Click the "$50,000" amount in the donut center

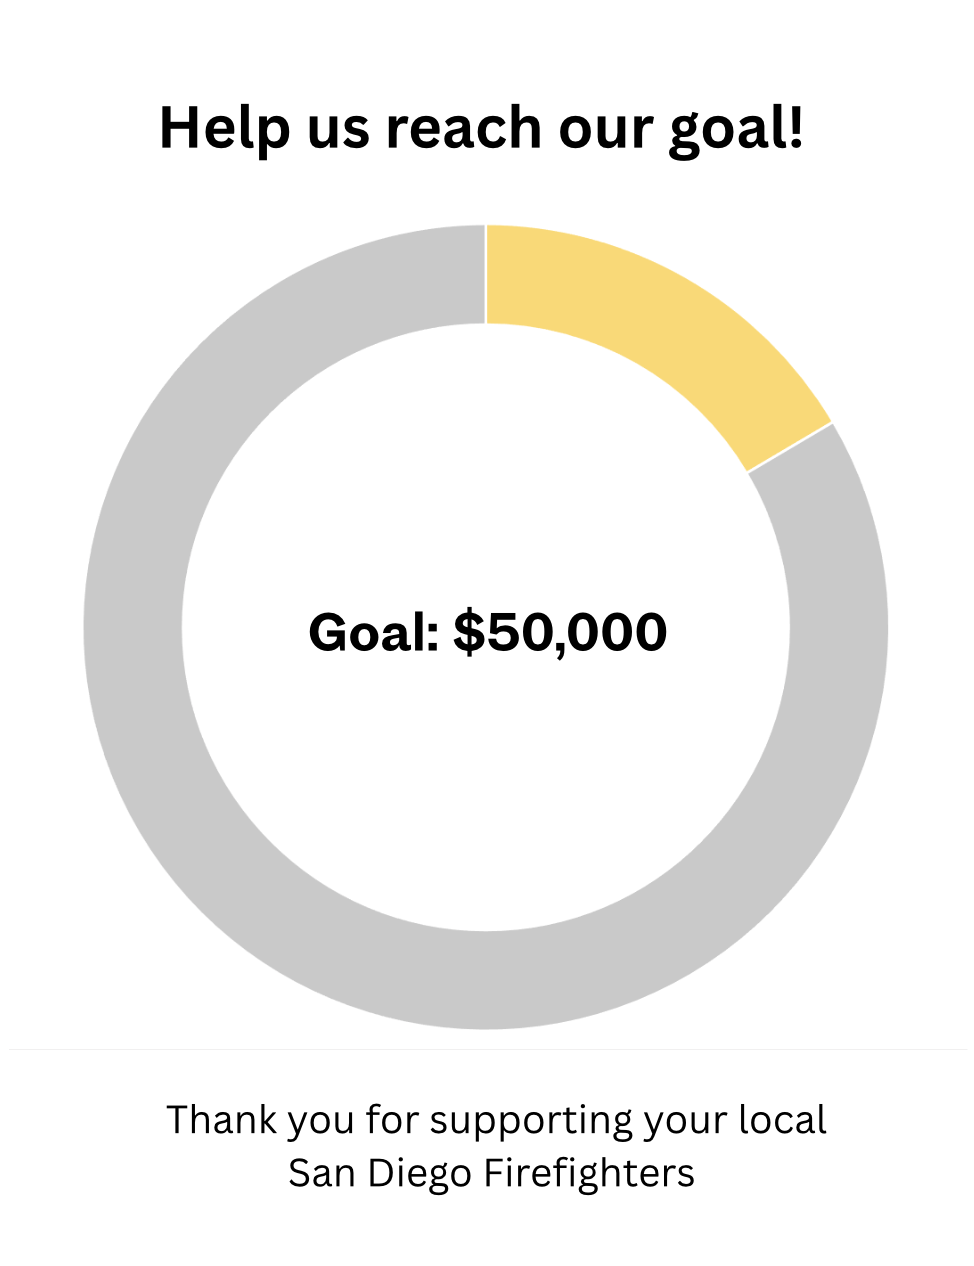560,632
